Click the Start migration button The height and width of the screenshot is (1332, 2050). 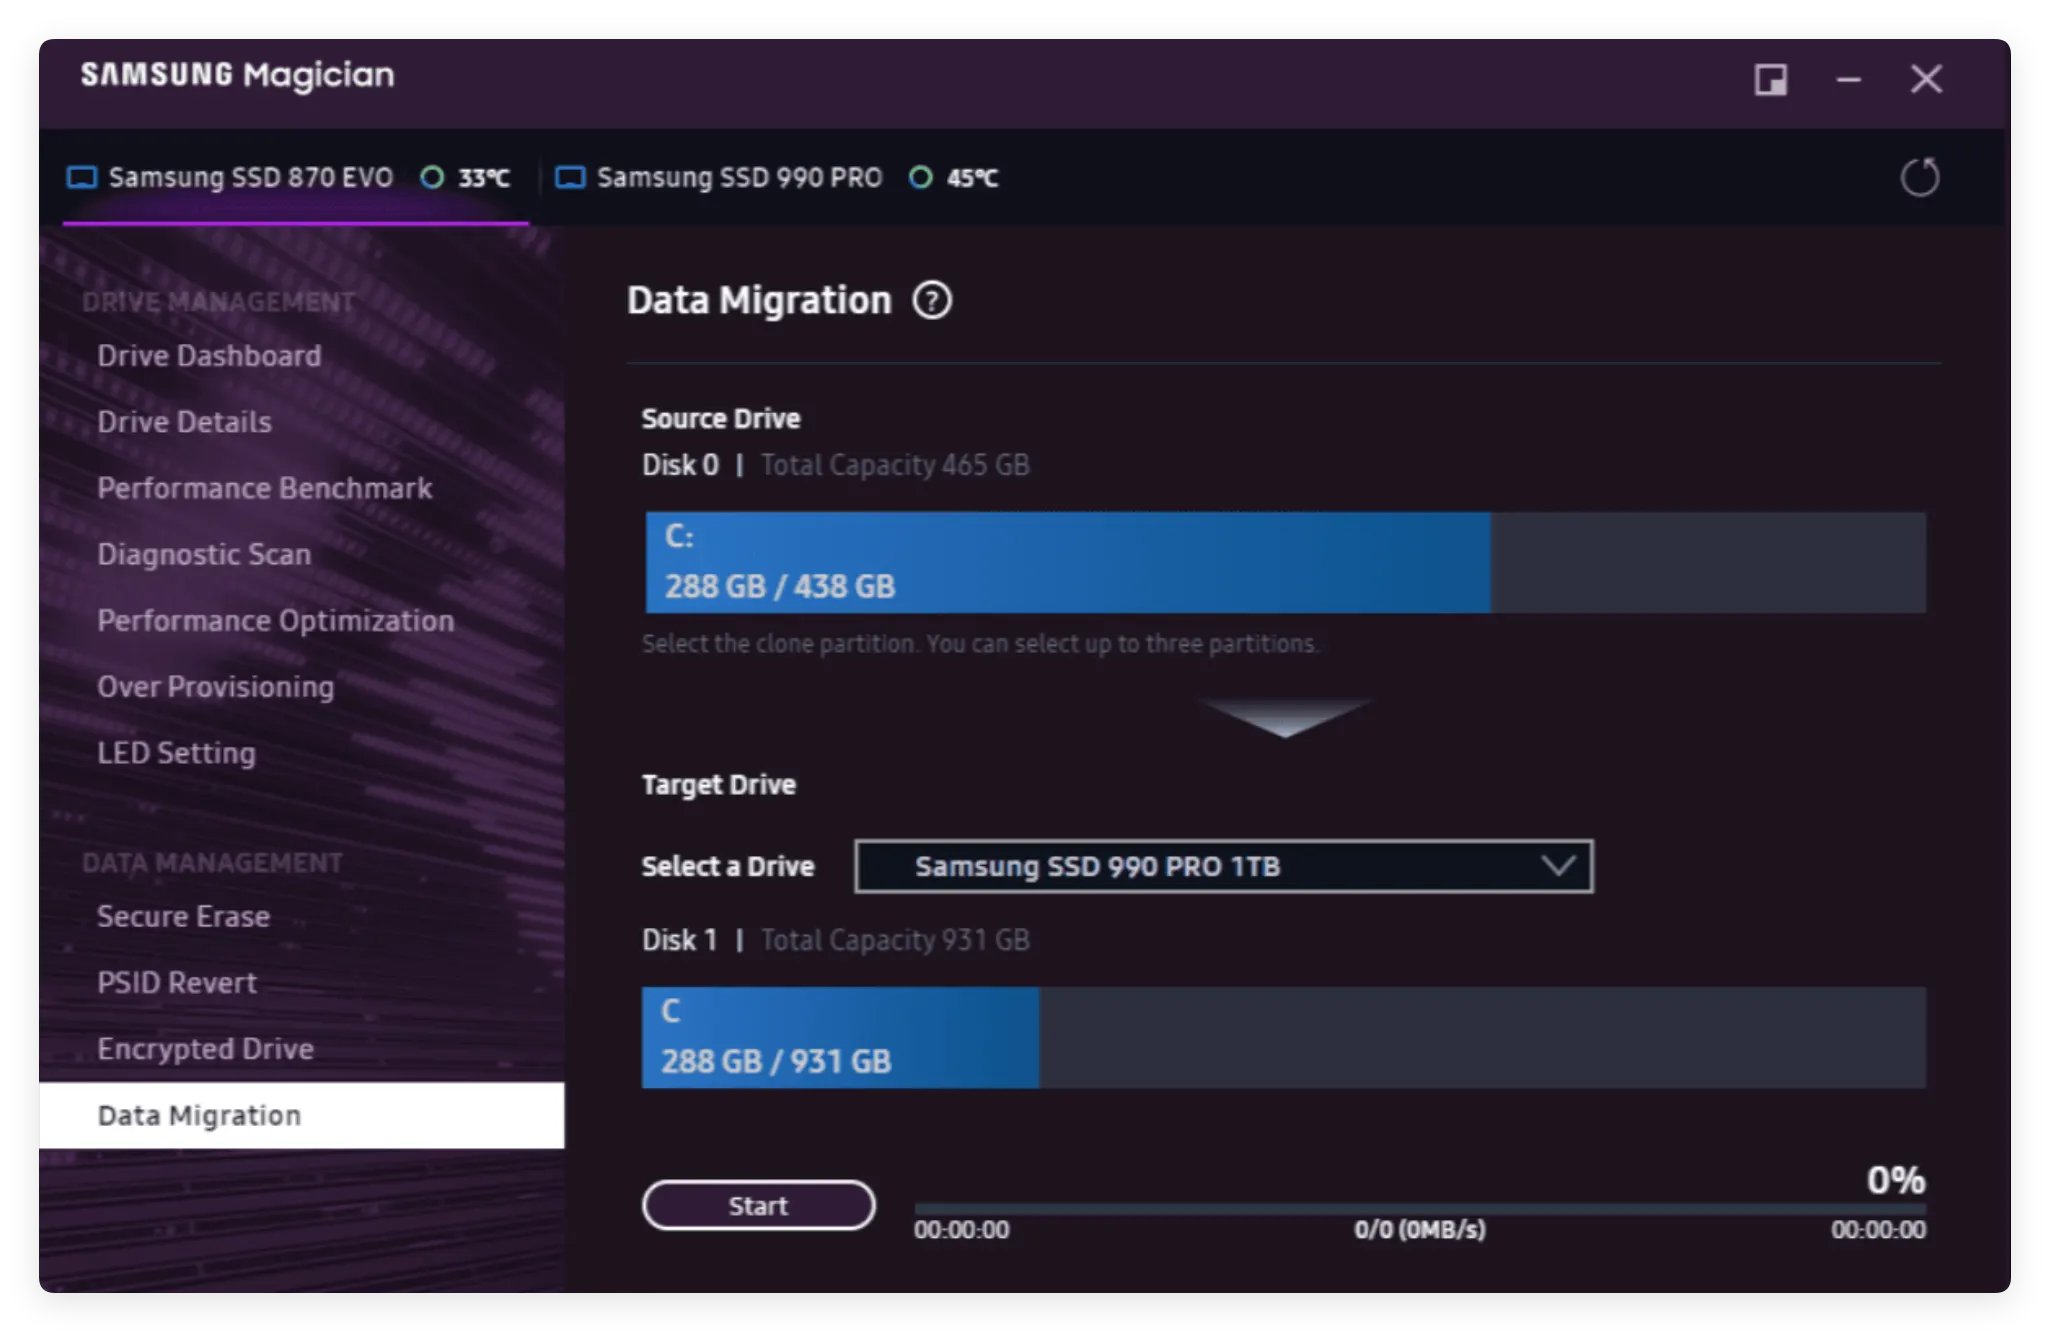tap(758, 1205)
